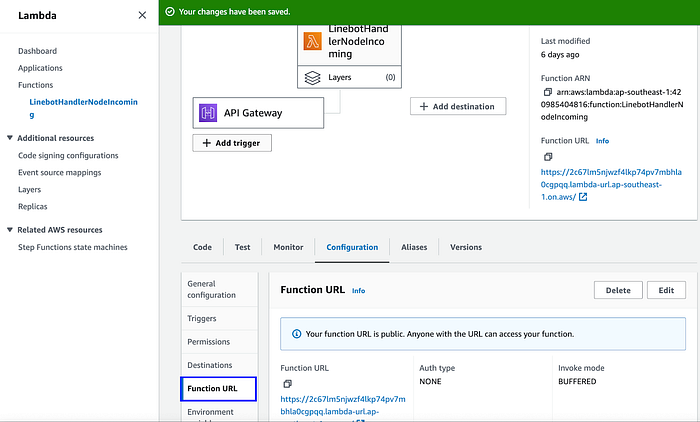
Task: Switch to the Monitor tab
Action: [x=288, y=247]
